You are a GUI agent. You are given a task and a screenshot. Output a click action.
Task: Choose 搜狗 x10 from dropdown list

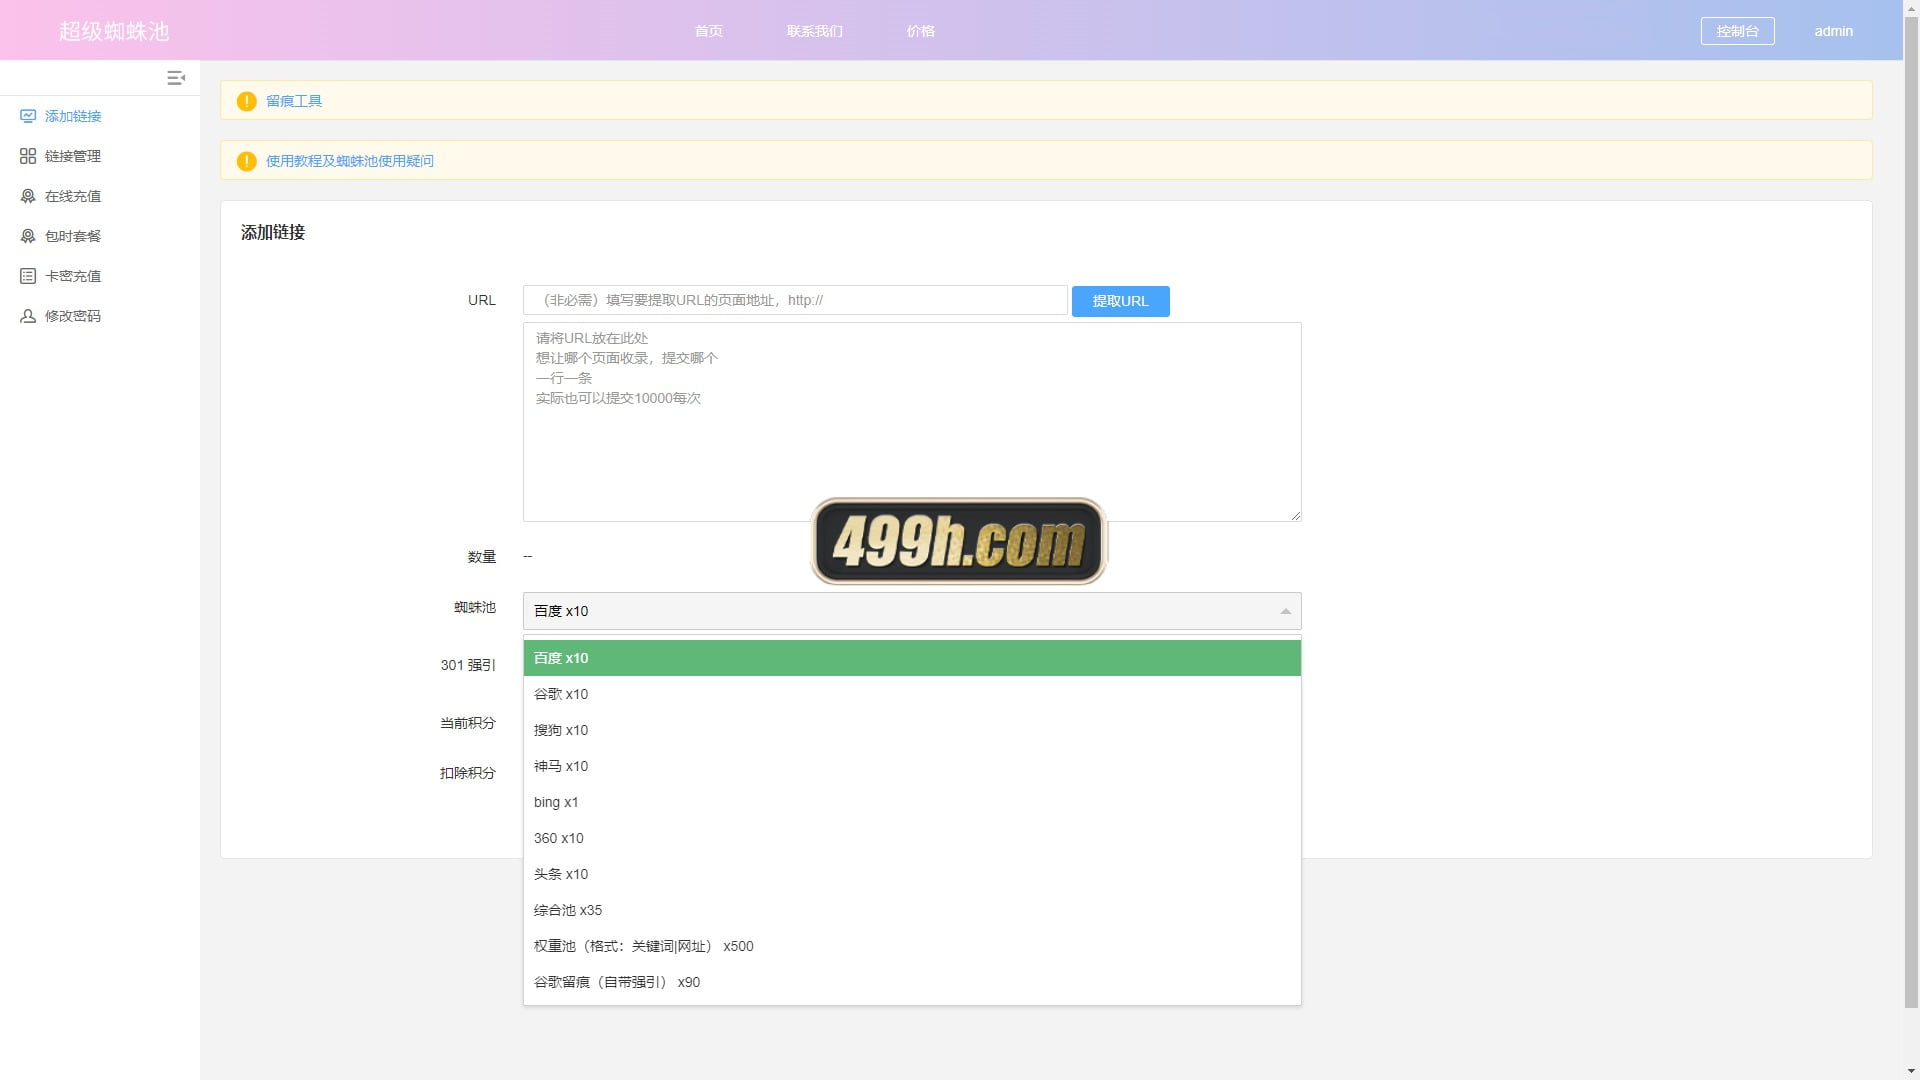pyautogui.click(x=912, y=730)
